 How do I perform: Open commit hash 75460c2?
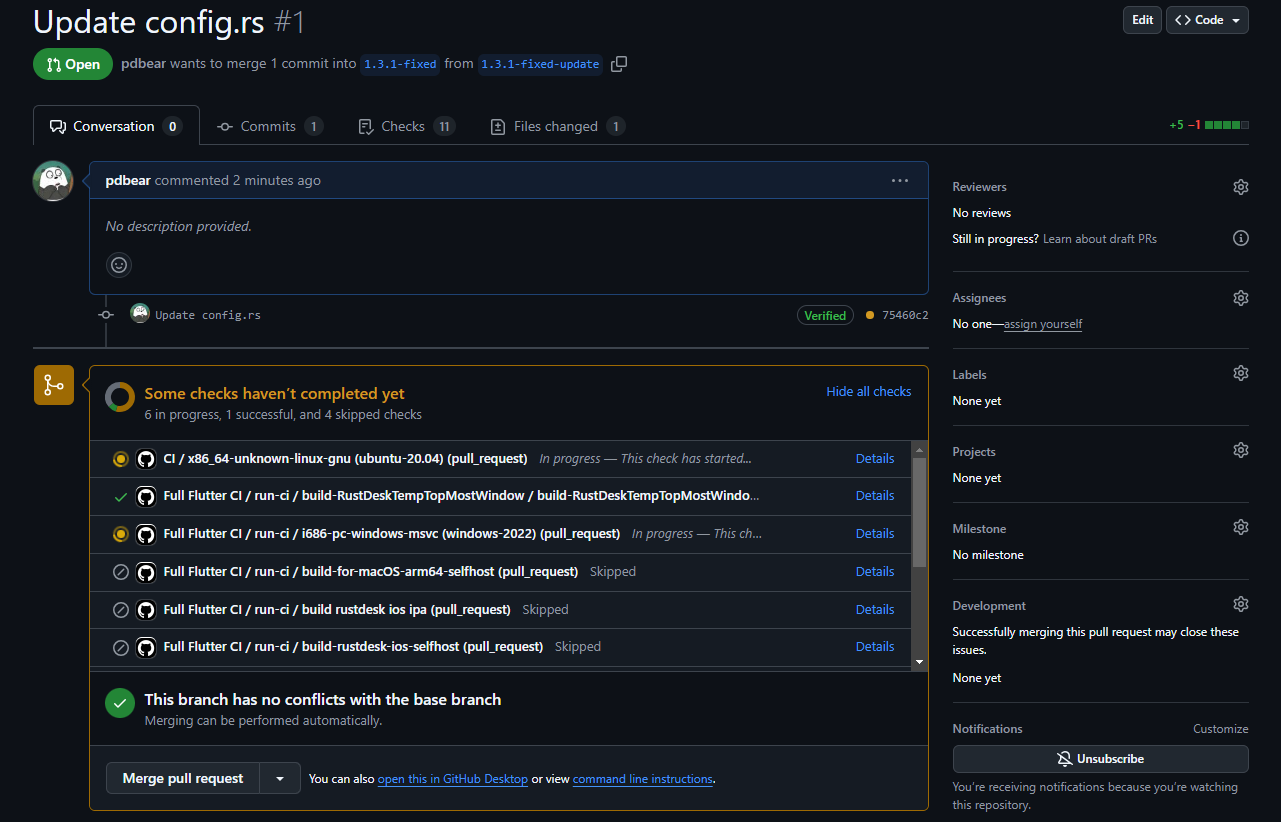coord(905,315)
